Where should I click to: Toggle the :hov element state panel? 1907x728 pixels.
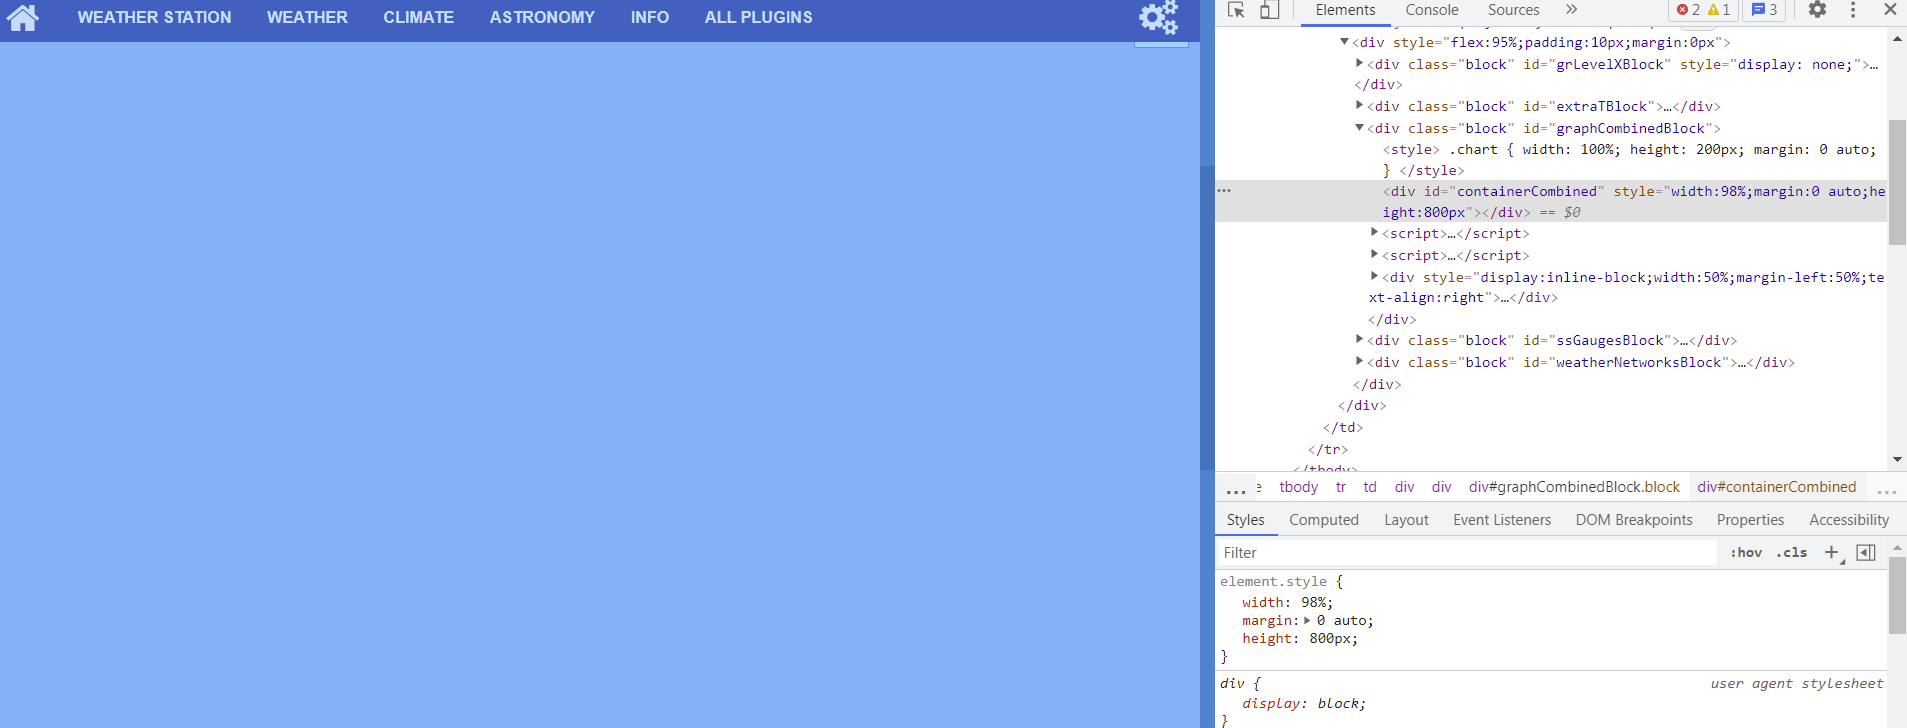coord(1746,553)
